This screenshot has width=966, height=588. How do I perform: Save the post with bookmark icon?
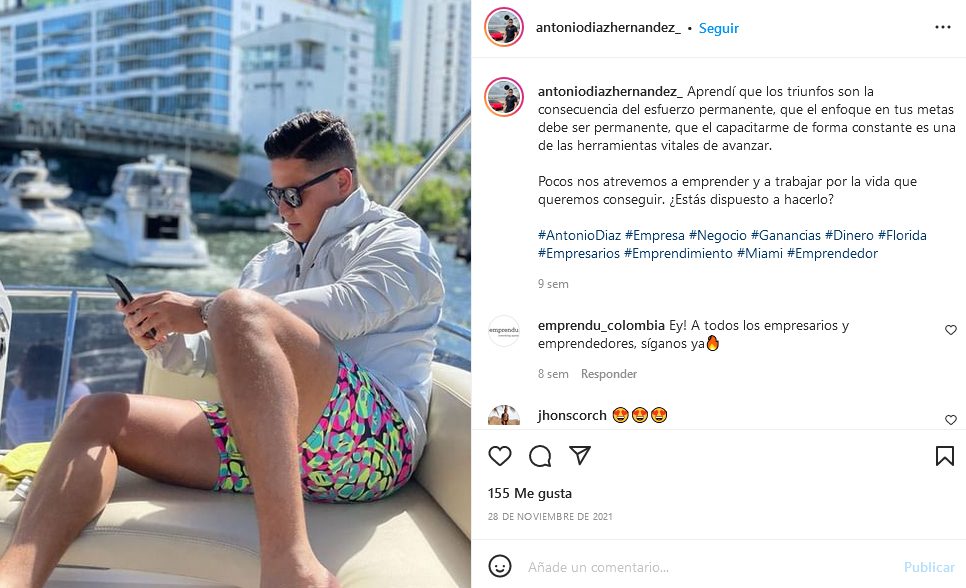(x=944, y=456)
